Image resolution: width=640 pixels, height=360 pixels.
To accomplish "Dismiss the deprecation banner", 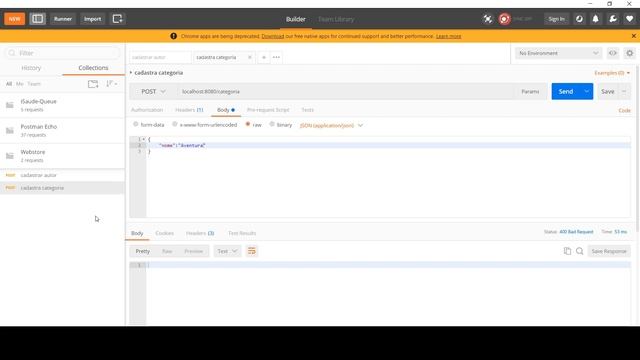I will 633,36.
